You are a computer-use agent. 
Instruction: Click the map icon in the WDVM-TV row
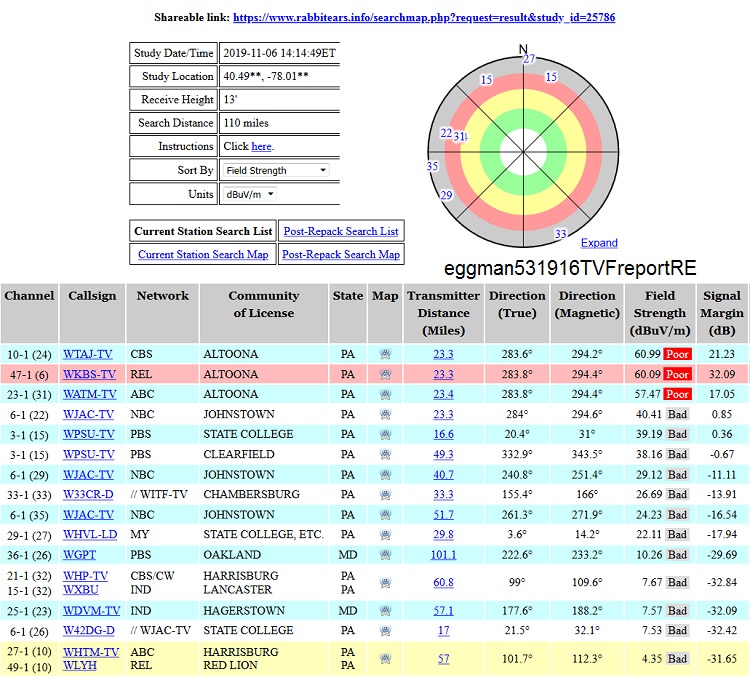384,610
